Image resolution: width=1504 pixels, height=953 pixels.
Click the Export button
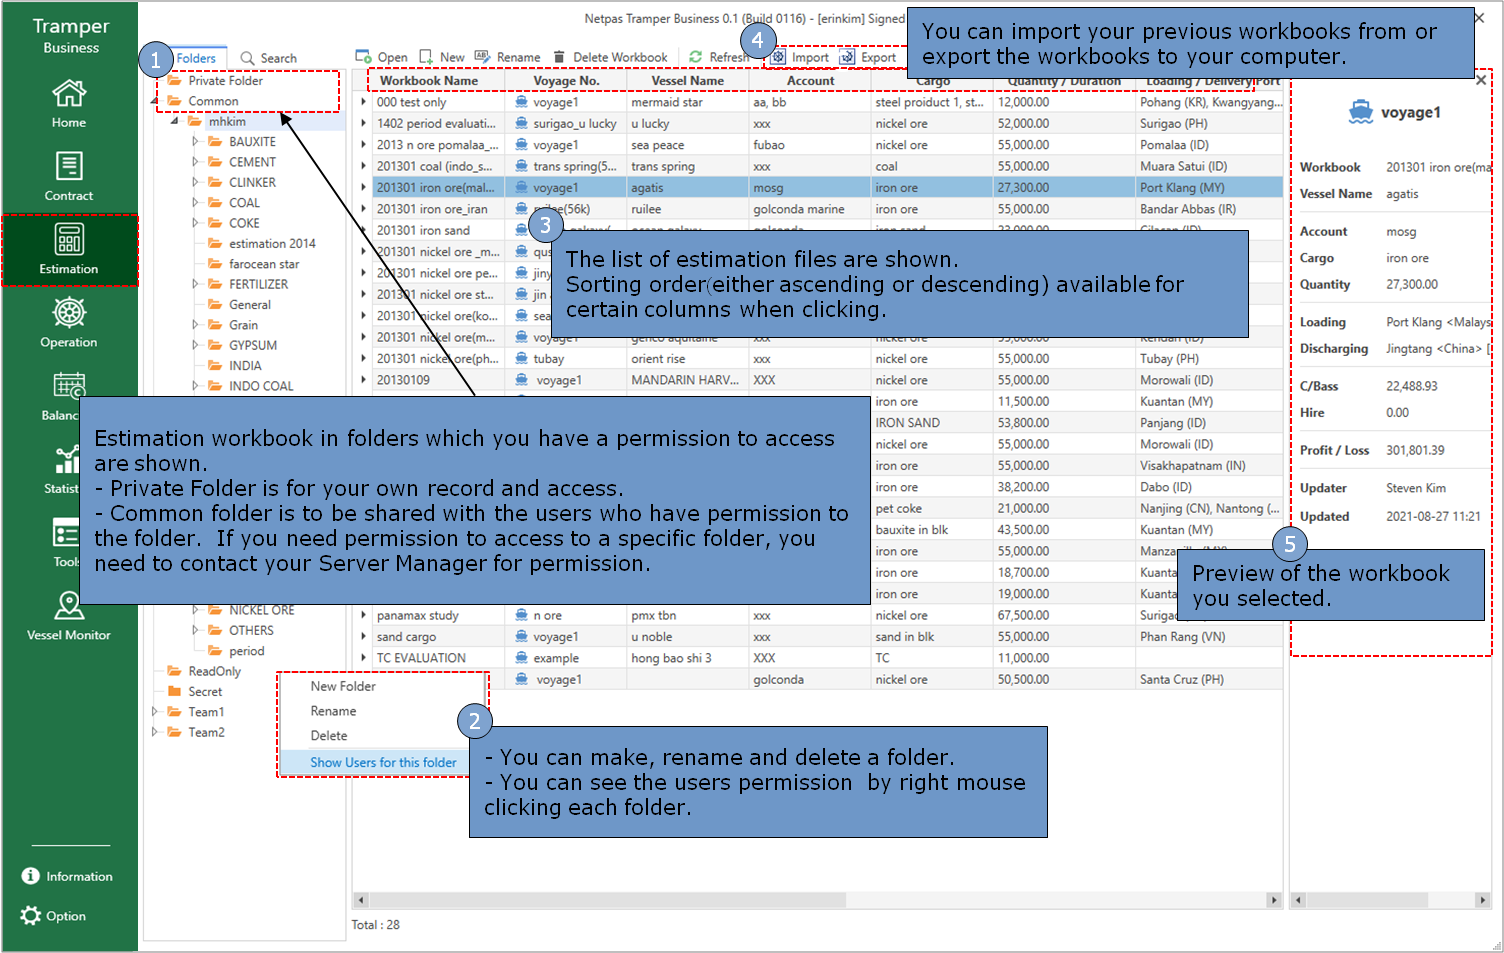point(868,57)
